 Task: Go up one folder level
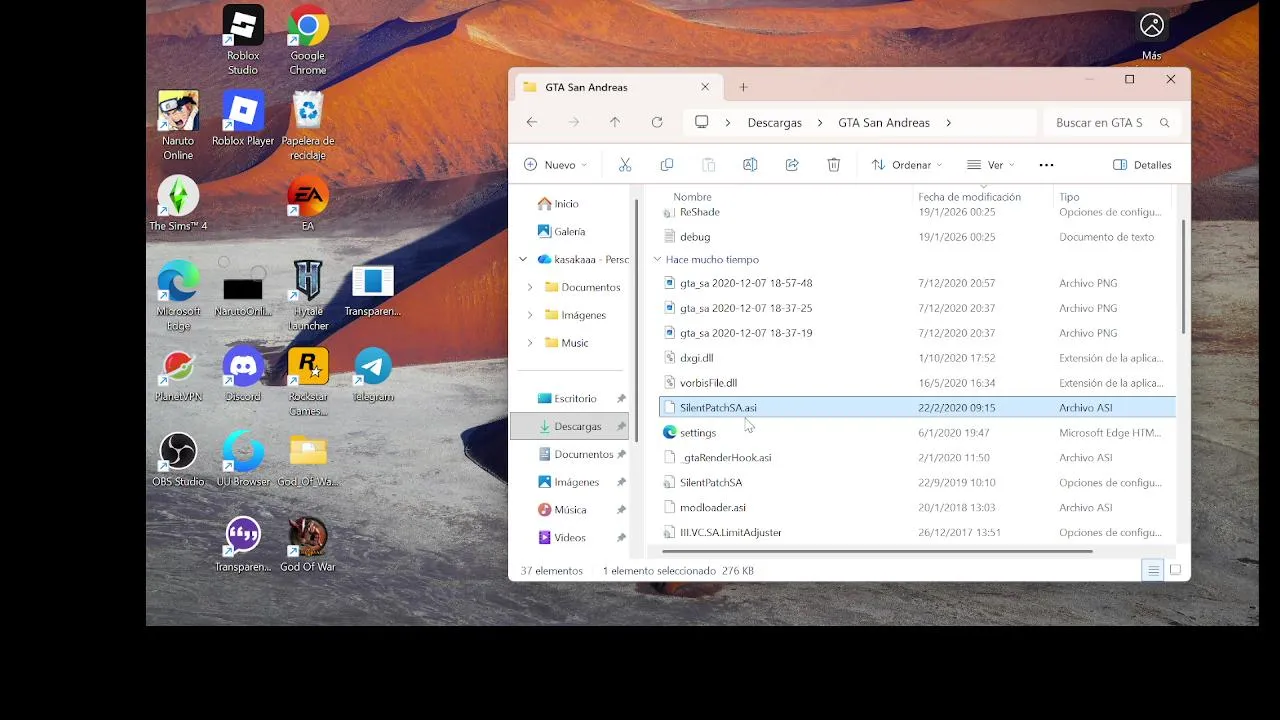tap(615, 122)
